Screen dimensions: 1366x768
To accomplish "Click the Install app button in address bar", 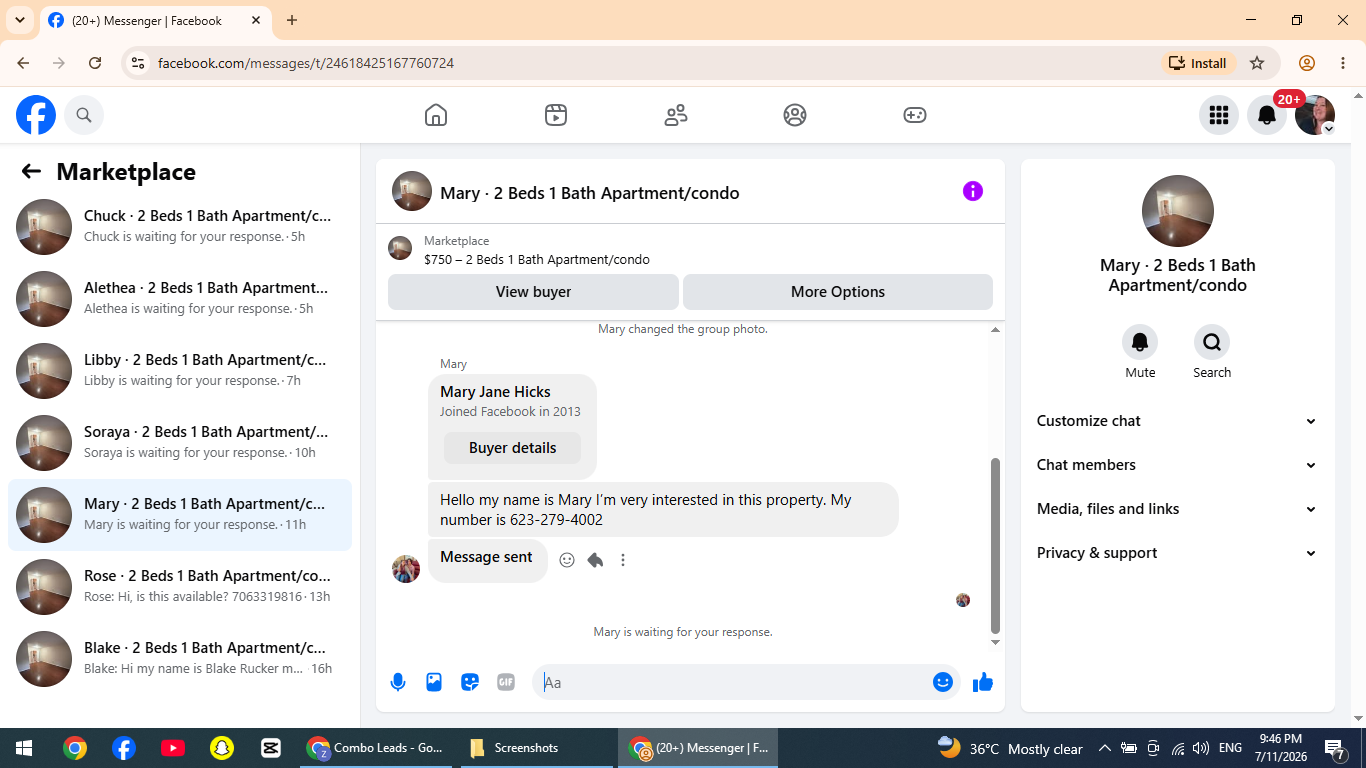I will click(1198, 63).
